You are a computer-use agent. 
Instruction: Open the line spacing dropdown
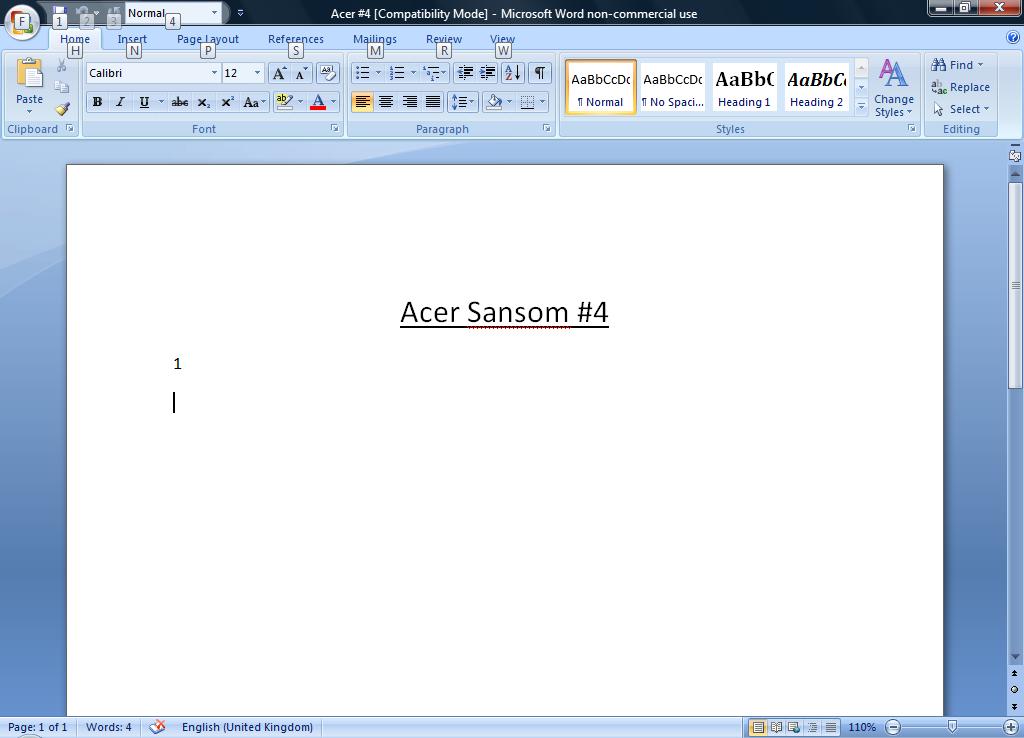click(x=462, y=102)
